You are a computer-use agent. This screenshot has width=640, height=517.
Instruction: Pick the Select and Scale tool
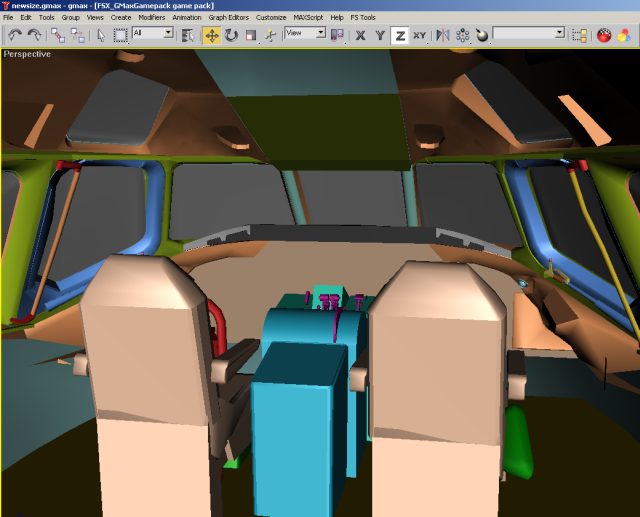tap(250, 35)
